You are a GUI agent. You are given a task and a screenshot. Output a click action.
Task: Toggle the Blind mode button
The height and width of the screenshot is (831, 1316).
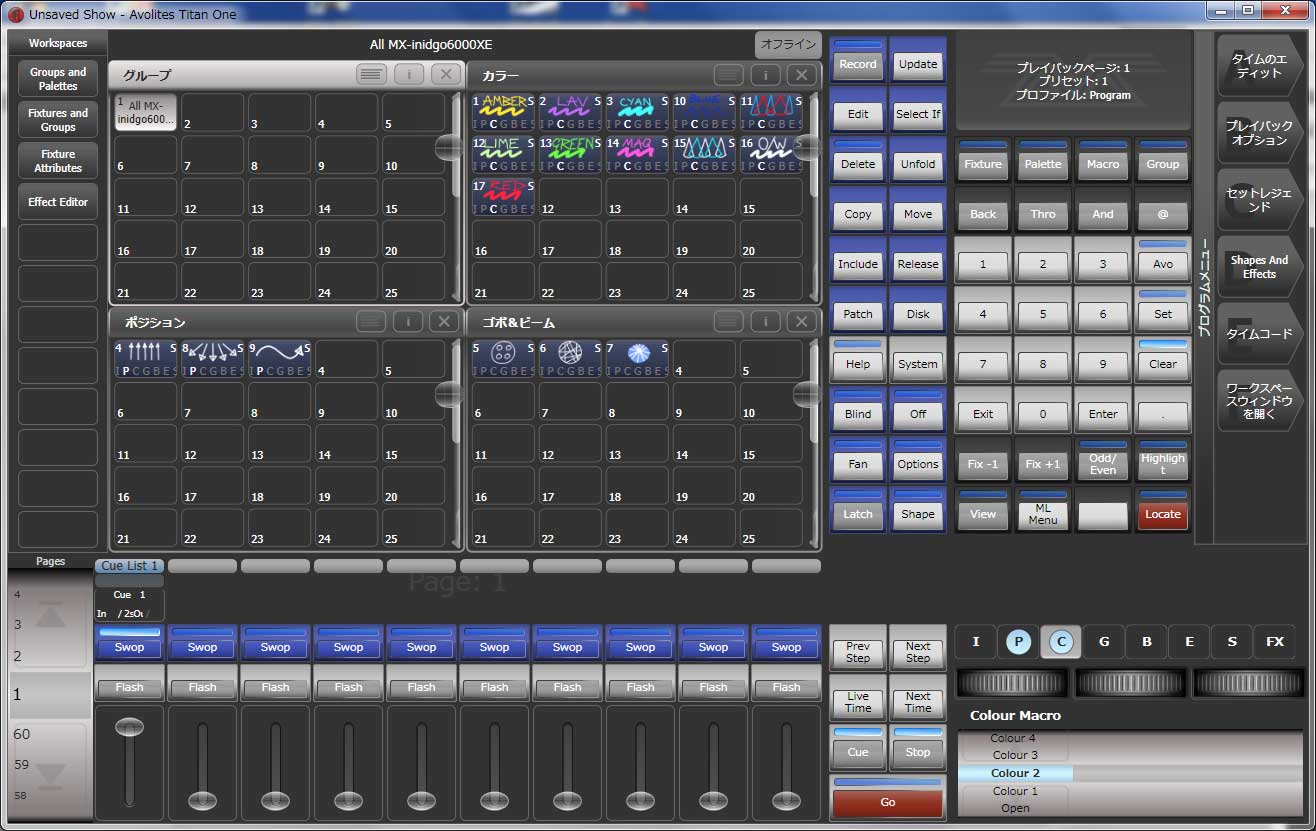pos(858,412)
